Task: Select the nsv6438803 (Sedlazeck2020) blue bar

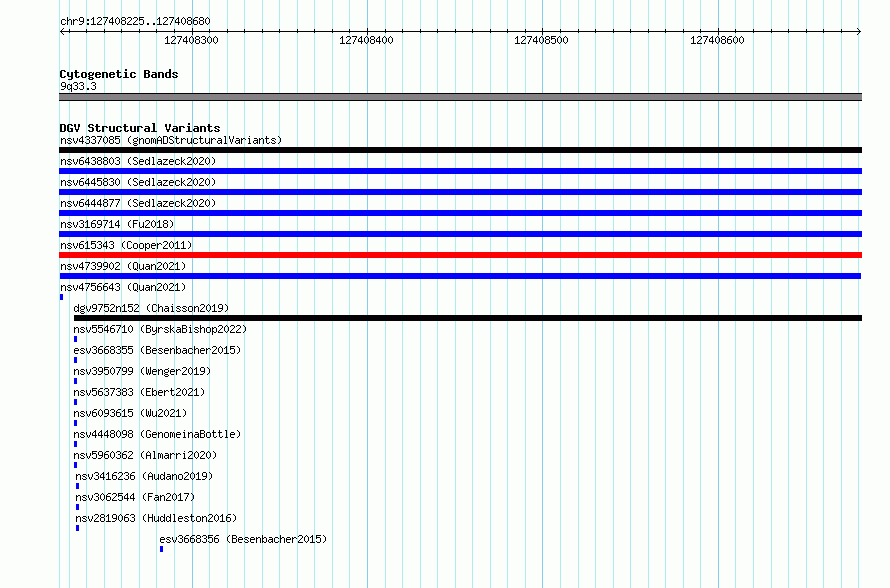Action: pos(460,171)
